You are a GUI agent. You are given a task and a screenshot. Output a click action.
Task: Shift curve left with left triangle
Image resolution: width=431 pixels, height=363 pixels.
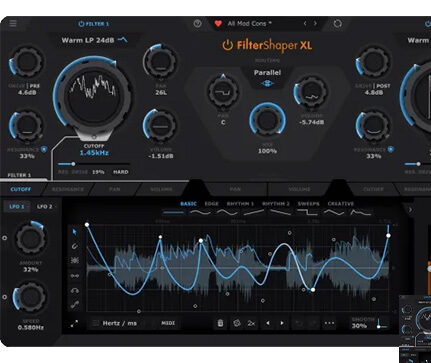click(267, 323)
